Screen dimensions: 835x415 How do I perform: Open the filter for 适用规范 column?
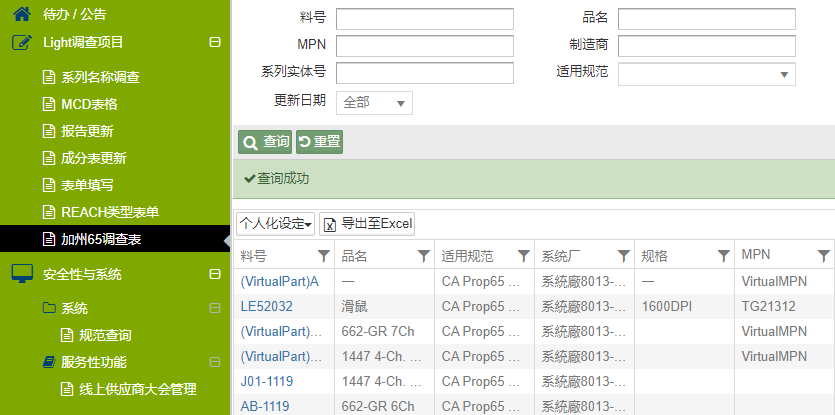pos(523,255)
